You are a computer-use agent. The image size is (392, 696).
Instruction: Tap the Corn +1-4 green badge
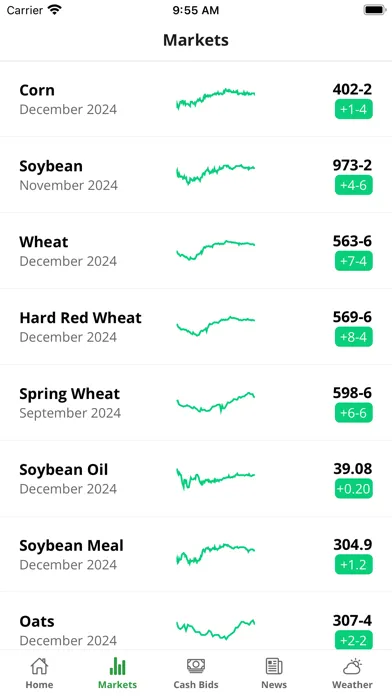point(353,109)
